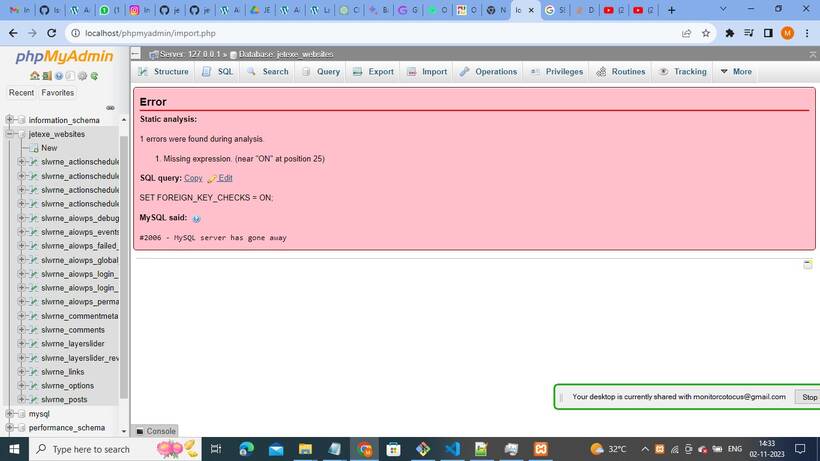Open the More dropdown menu
The width and height of the screenshot is (820, 461).
(x=734, y=72)
